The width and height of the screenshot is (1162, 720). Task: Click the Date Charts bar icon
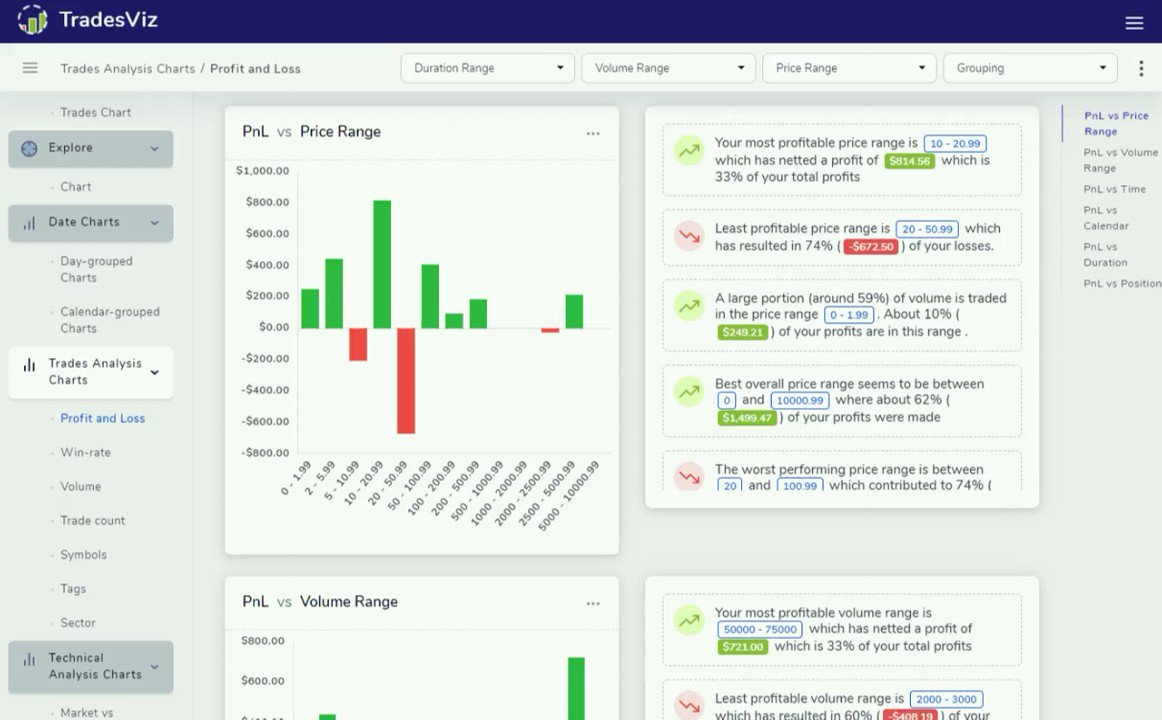point(29,222)
